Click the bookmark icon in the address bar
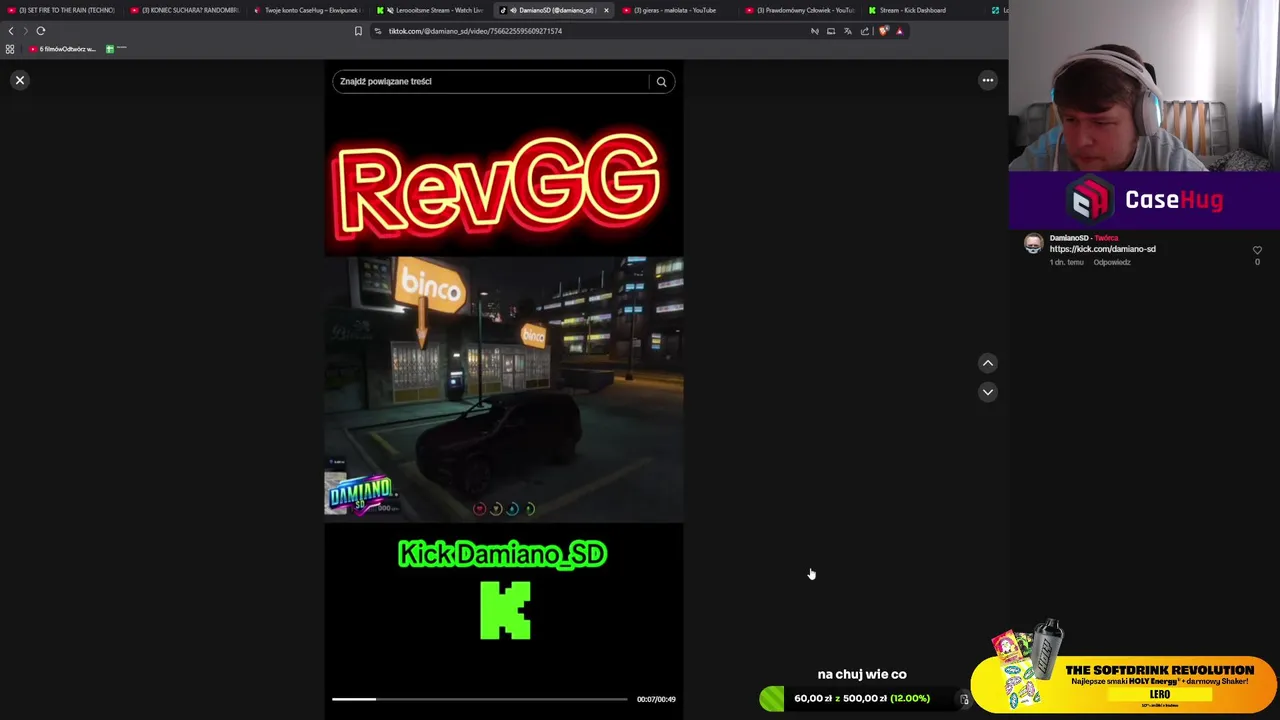 click(358, 31)
